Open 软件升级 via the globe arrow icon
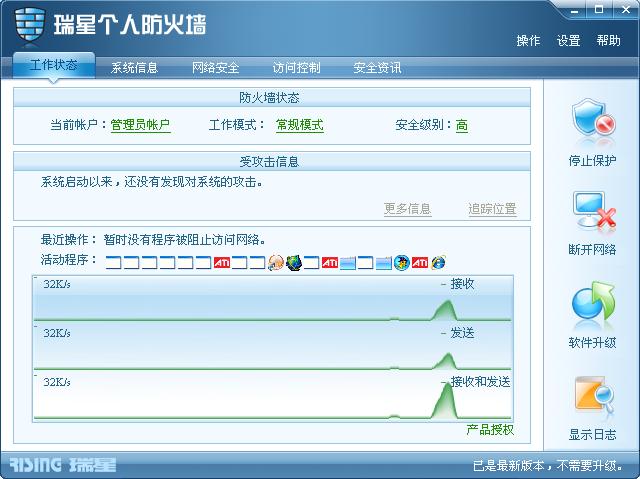The height and width of the screenshot is (479, 640). (593, 305)
